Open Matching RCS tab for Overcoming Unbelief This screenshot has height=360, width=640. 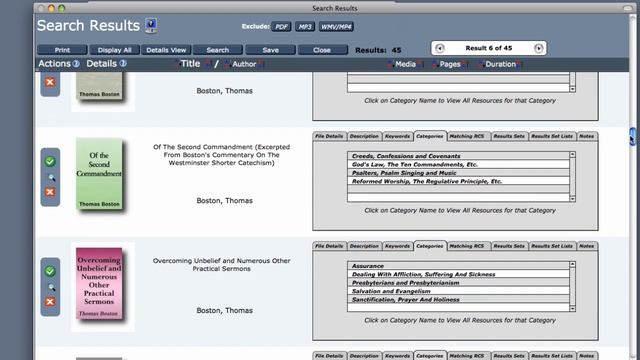click(467, 246)
